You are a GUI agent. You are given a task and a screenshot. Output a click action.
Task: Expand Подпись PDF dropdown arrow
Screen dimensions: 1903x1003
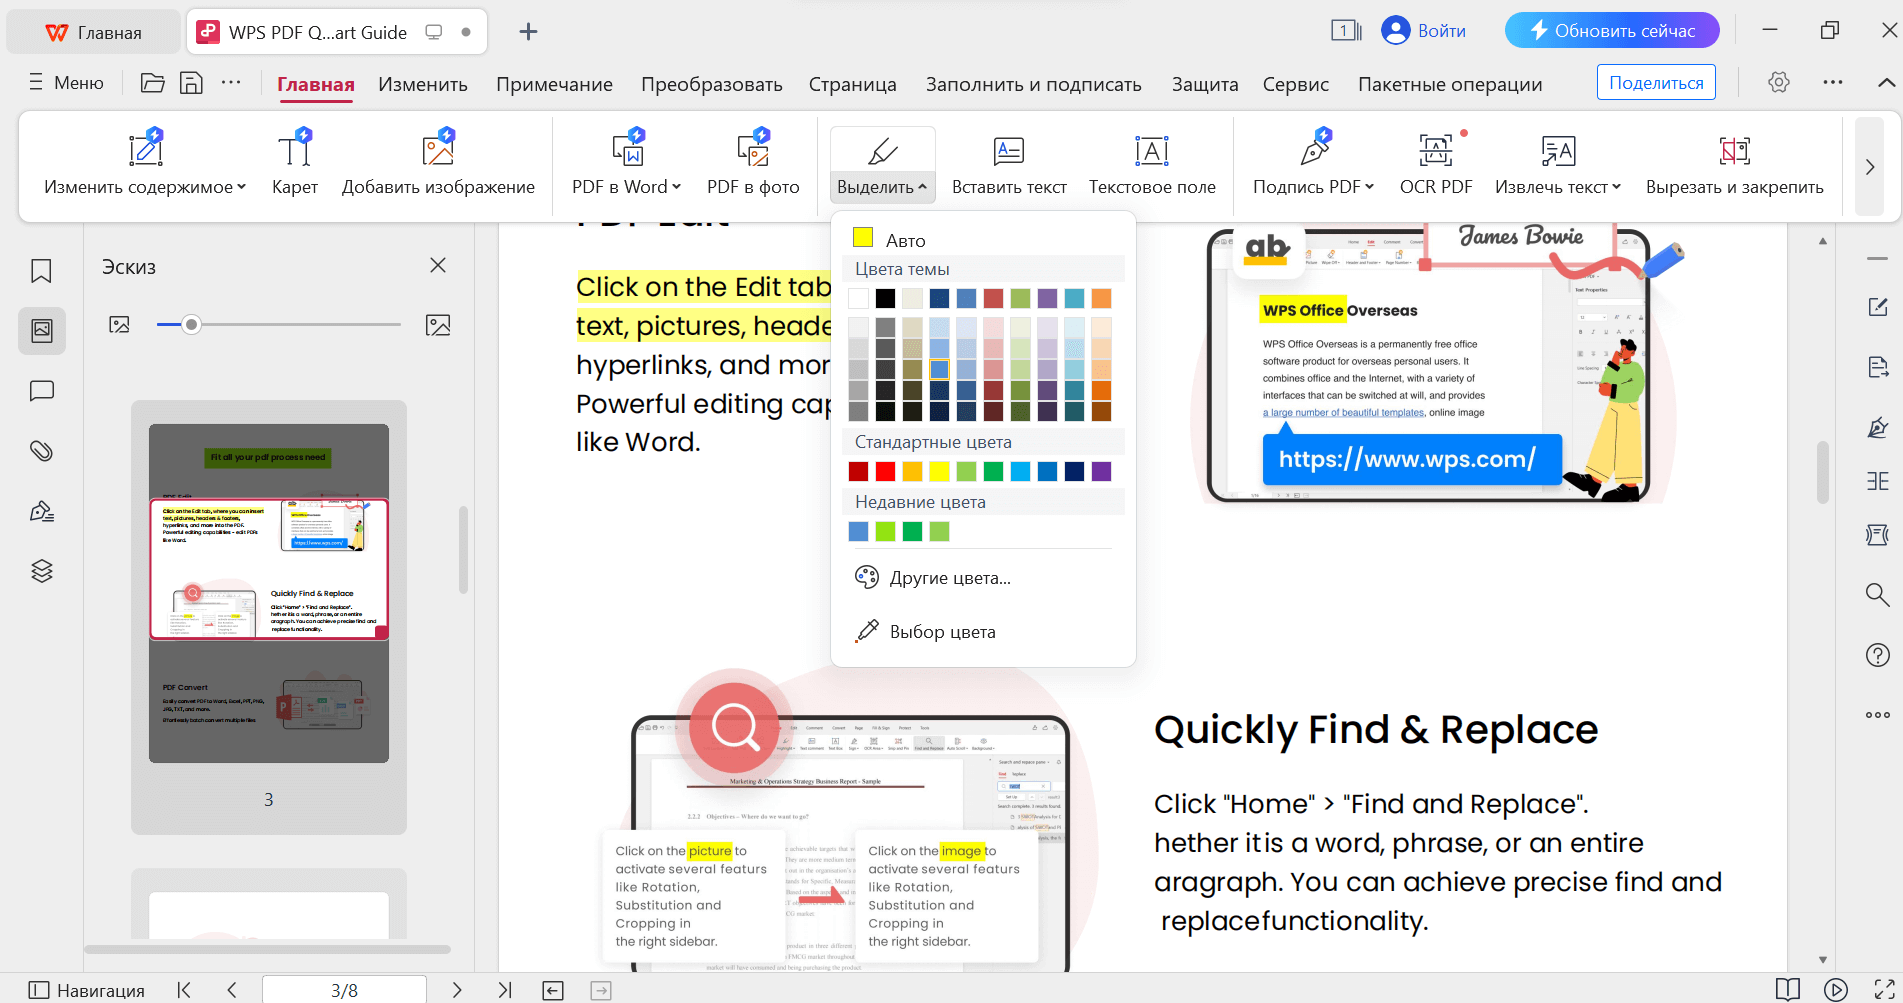(x=1370, y=187)
